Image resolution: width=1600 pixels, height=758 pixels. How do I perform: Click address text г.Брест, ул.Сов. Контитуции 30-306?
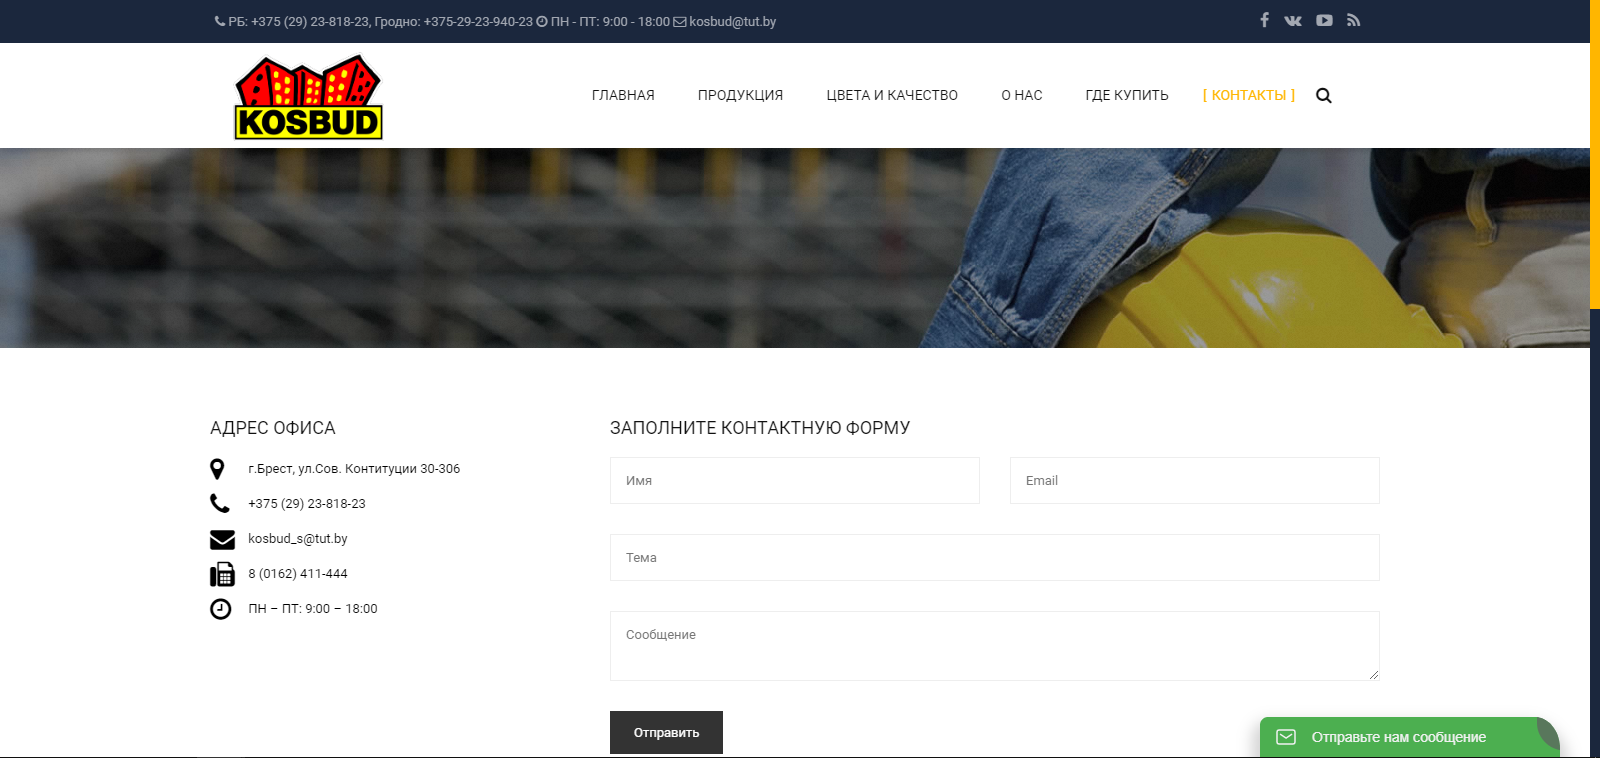coord(354,469)
